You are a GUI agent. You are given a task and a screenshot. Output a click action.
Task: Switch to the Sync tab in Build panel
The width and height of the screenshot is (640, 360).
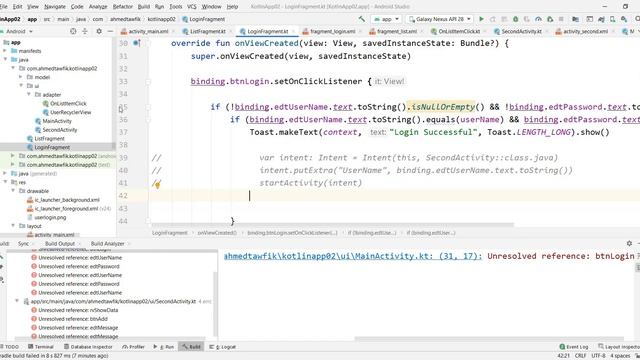[23, 243]
